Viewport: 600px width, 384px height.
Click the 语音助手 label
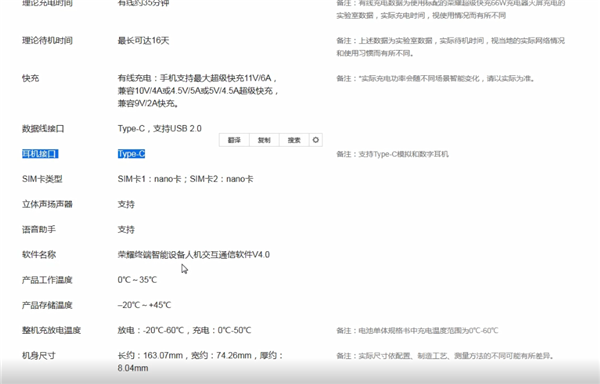(39, 229)
